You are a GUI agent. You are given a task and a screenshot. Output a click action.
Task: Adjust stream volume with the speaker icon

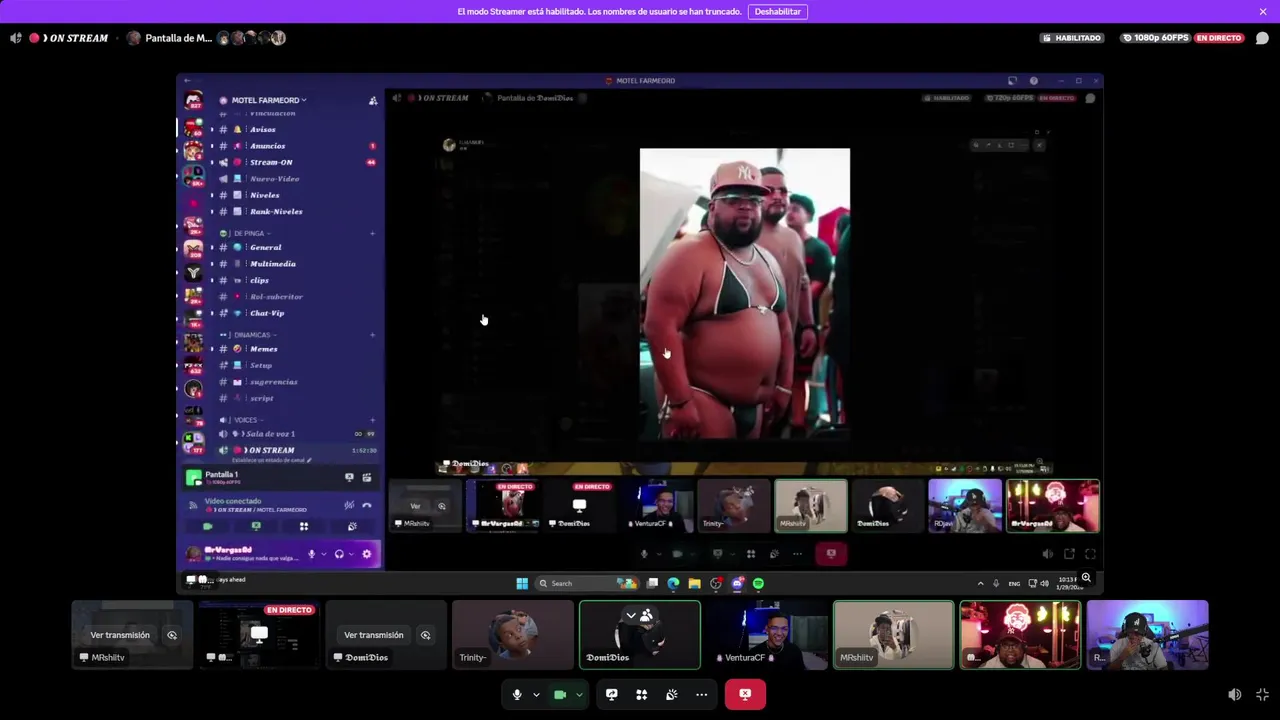tap(1234, 695)
